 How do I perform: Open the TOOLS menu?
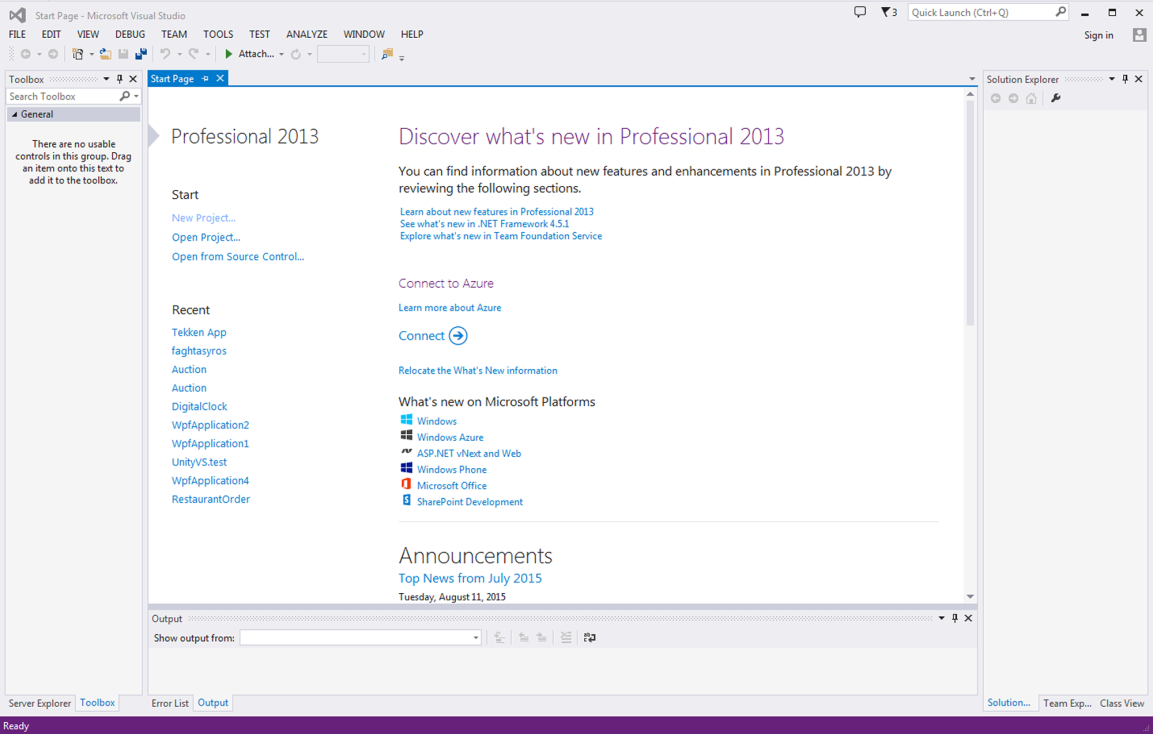pos(218,34)
